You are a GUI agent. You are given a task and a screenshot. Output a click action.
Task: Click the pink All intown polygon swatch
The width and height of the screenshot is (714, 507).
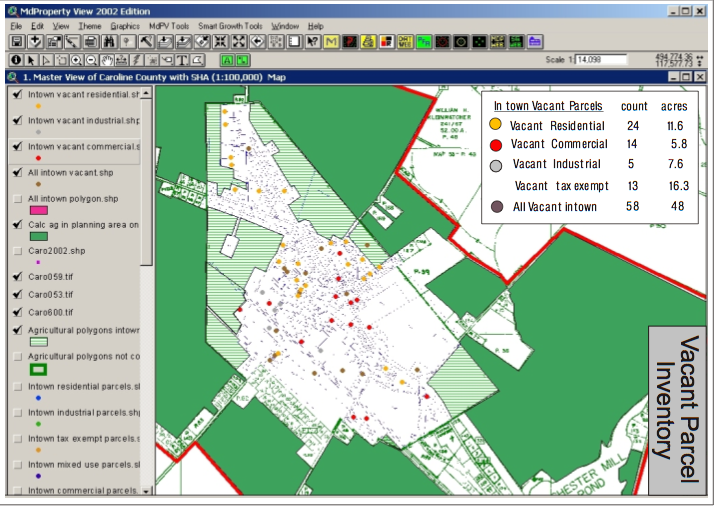[x=39, y=210]
